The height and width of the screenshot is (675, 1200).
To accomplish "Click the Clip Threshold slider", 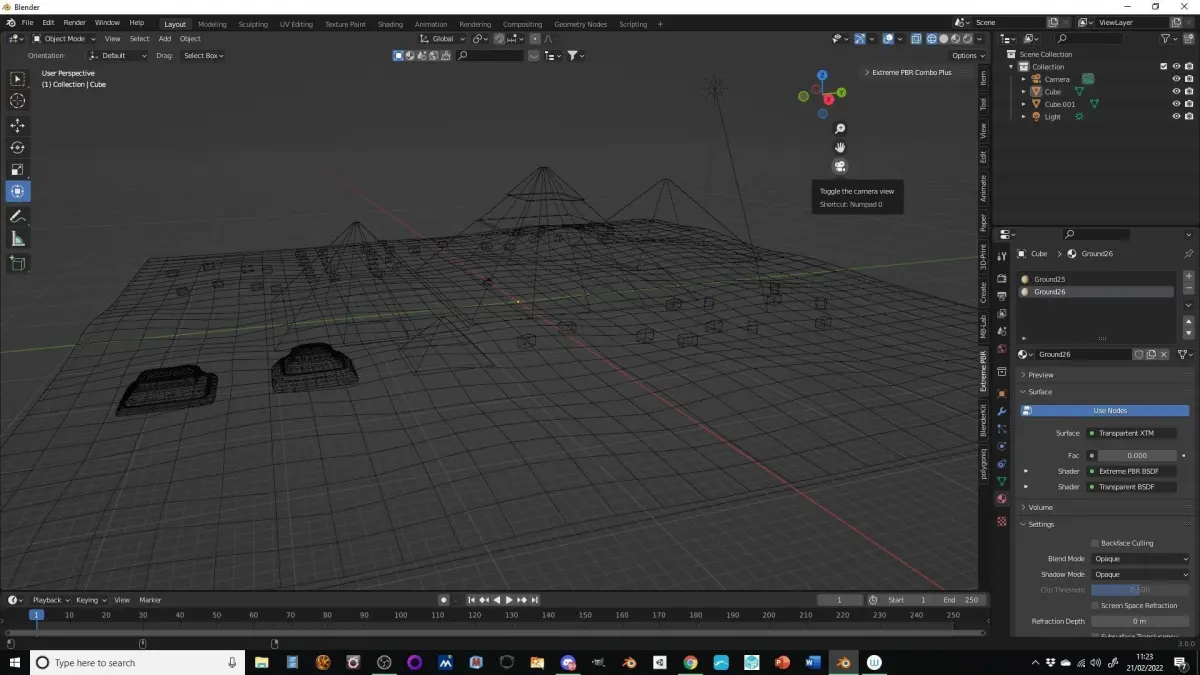I will pyautogui.click(x=1140, y=590).
